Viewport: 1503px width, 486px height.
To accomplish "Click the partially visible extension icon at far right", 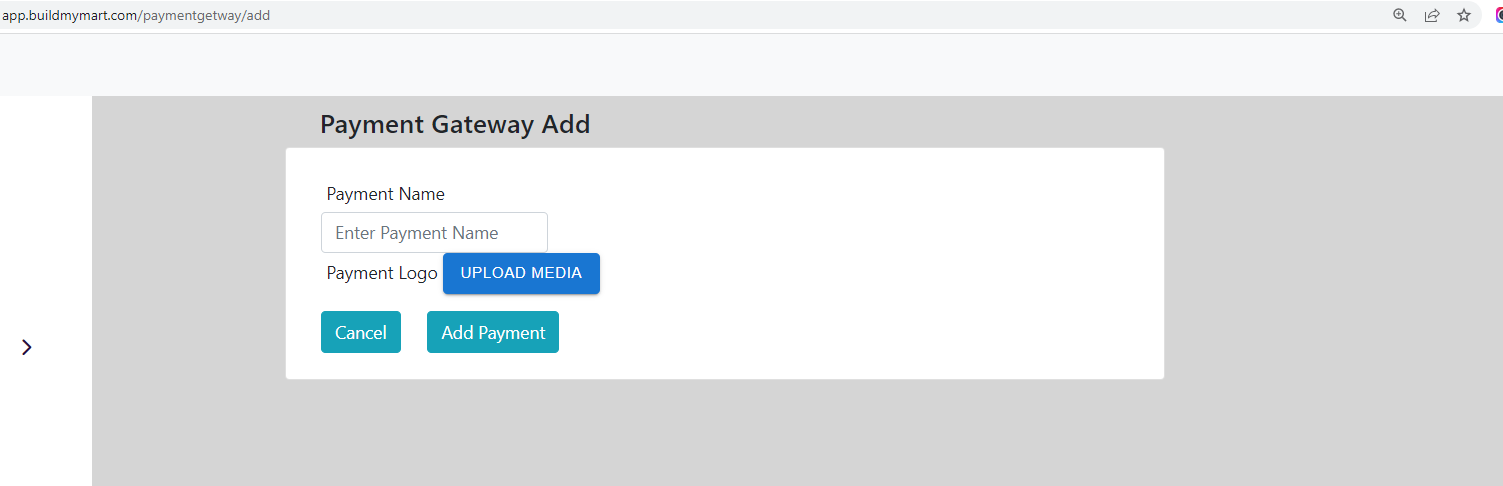I will click(x=1499, y=15).
